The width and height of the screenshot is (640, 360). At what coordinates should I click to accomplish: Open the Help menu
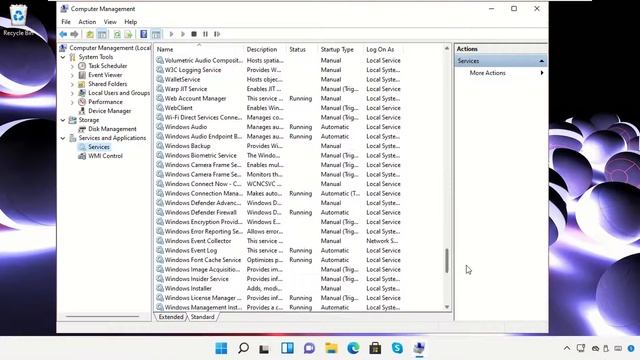coord(131,22)
